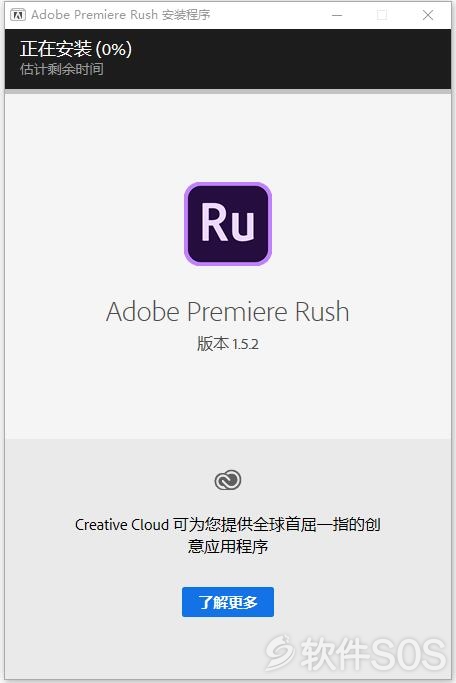Click the title bar text Adobe Premiere Rush 安装程序
This screenshot has height=683, width=456.
click(121, 15)
